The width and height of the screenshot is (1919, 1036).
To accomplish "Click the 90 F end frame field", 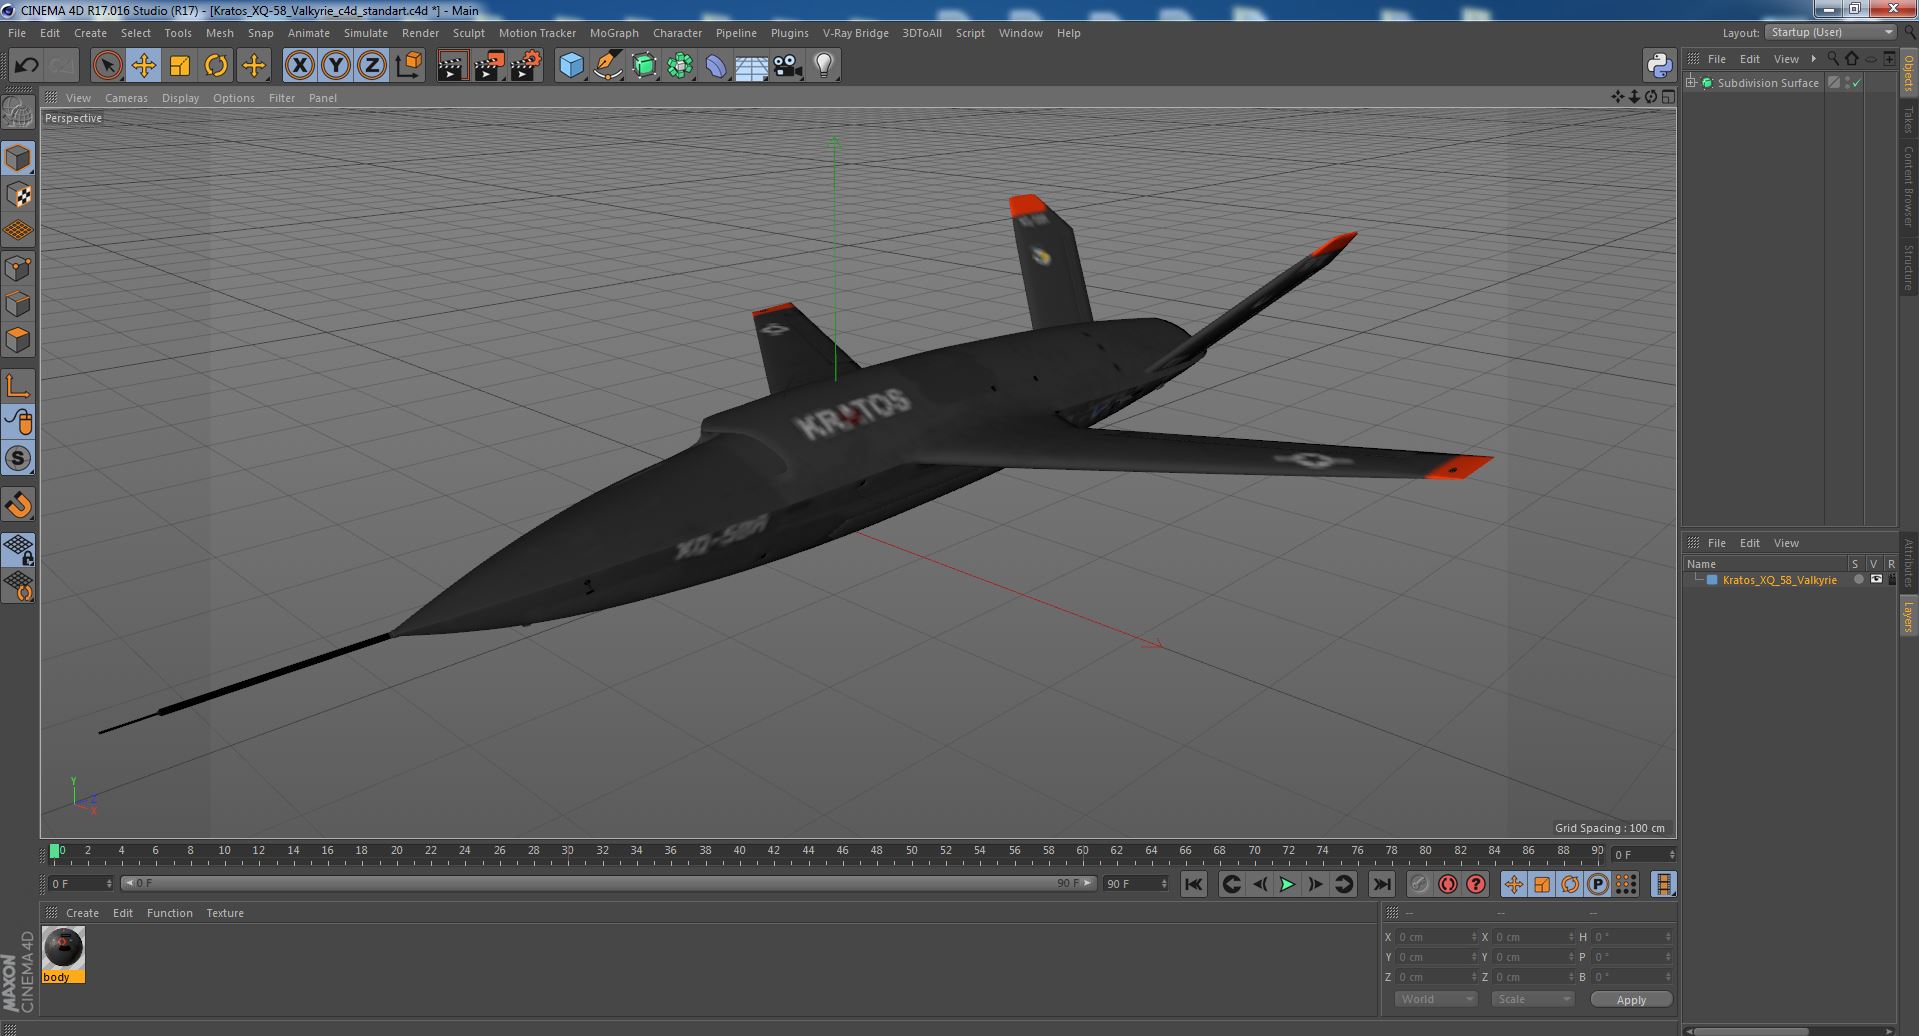I will point(1135,884).
